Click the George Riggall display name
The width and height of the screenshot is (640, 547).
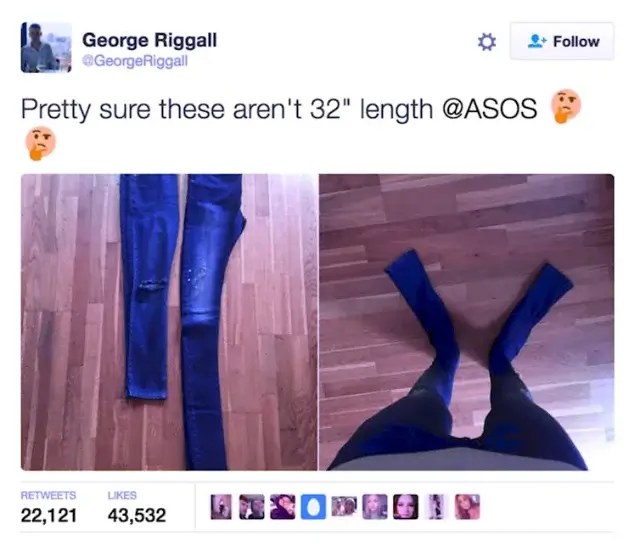pos(149,40)
